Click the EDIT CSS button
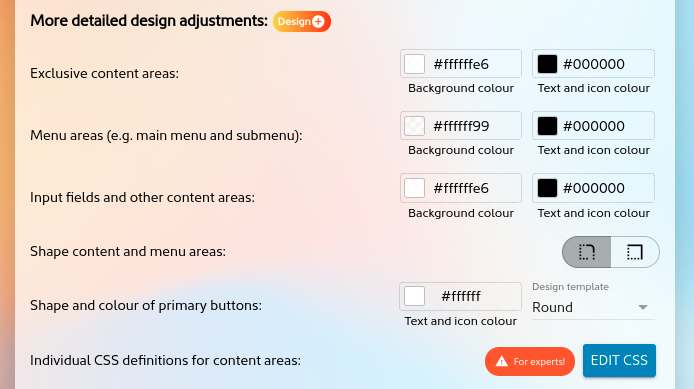Screen dimensions: 694x389 [619, 361]
